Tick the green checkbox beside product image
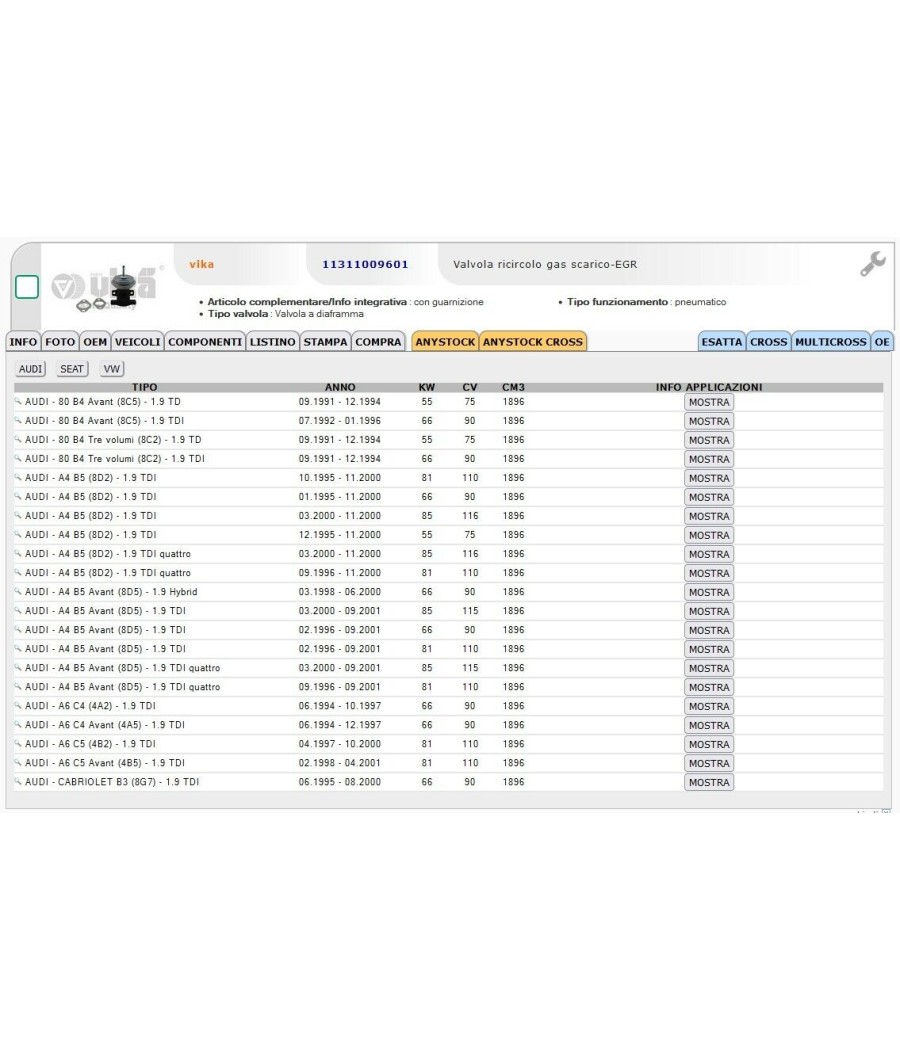This screenshot has width=900, height=1050. [27, 287]
